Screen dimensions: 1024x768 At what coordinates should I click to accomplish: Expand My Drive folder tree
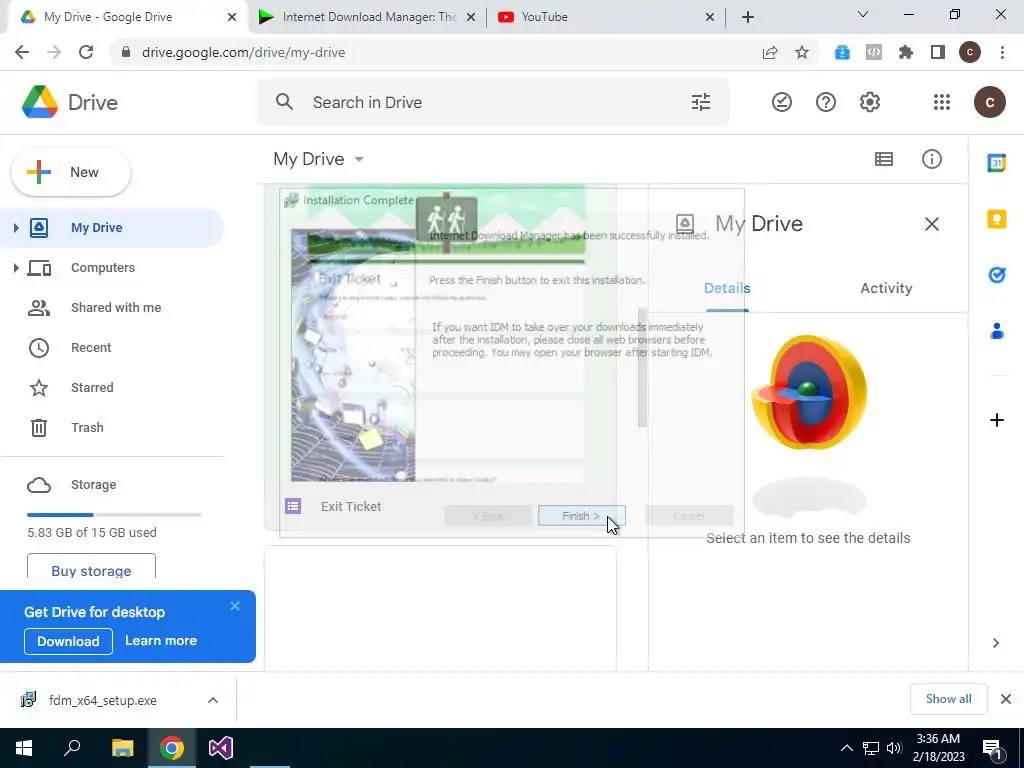pyautogui.click(x=16, y=227)
